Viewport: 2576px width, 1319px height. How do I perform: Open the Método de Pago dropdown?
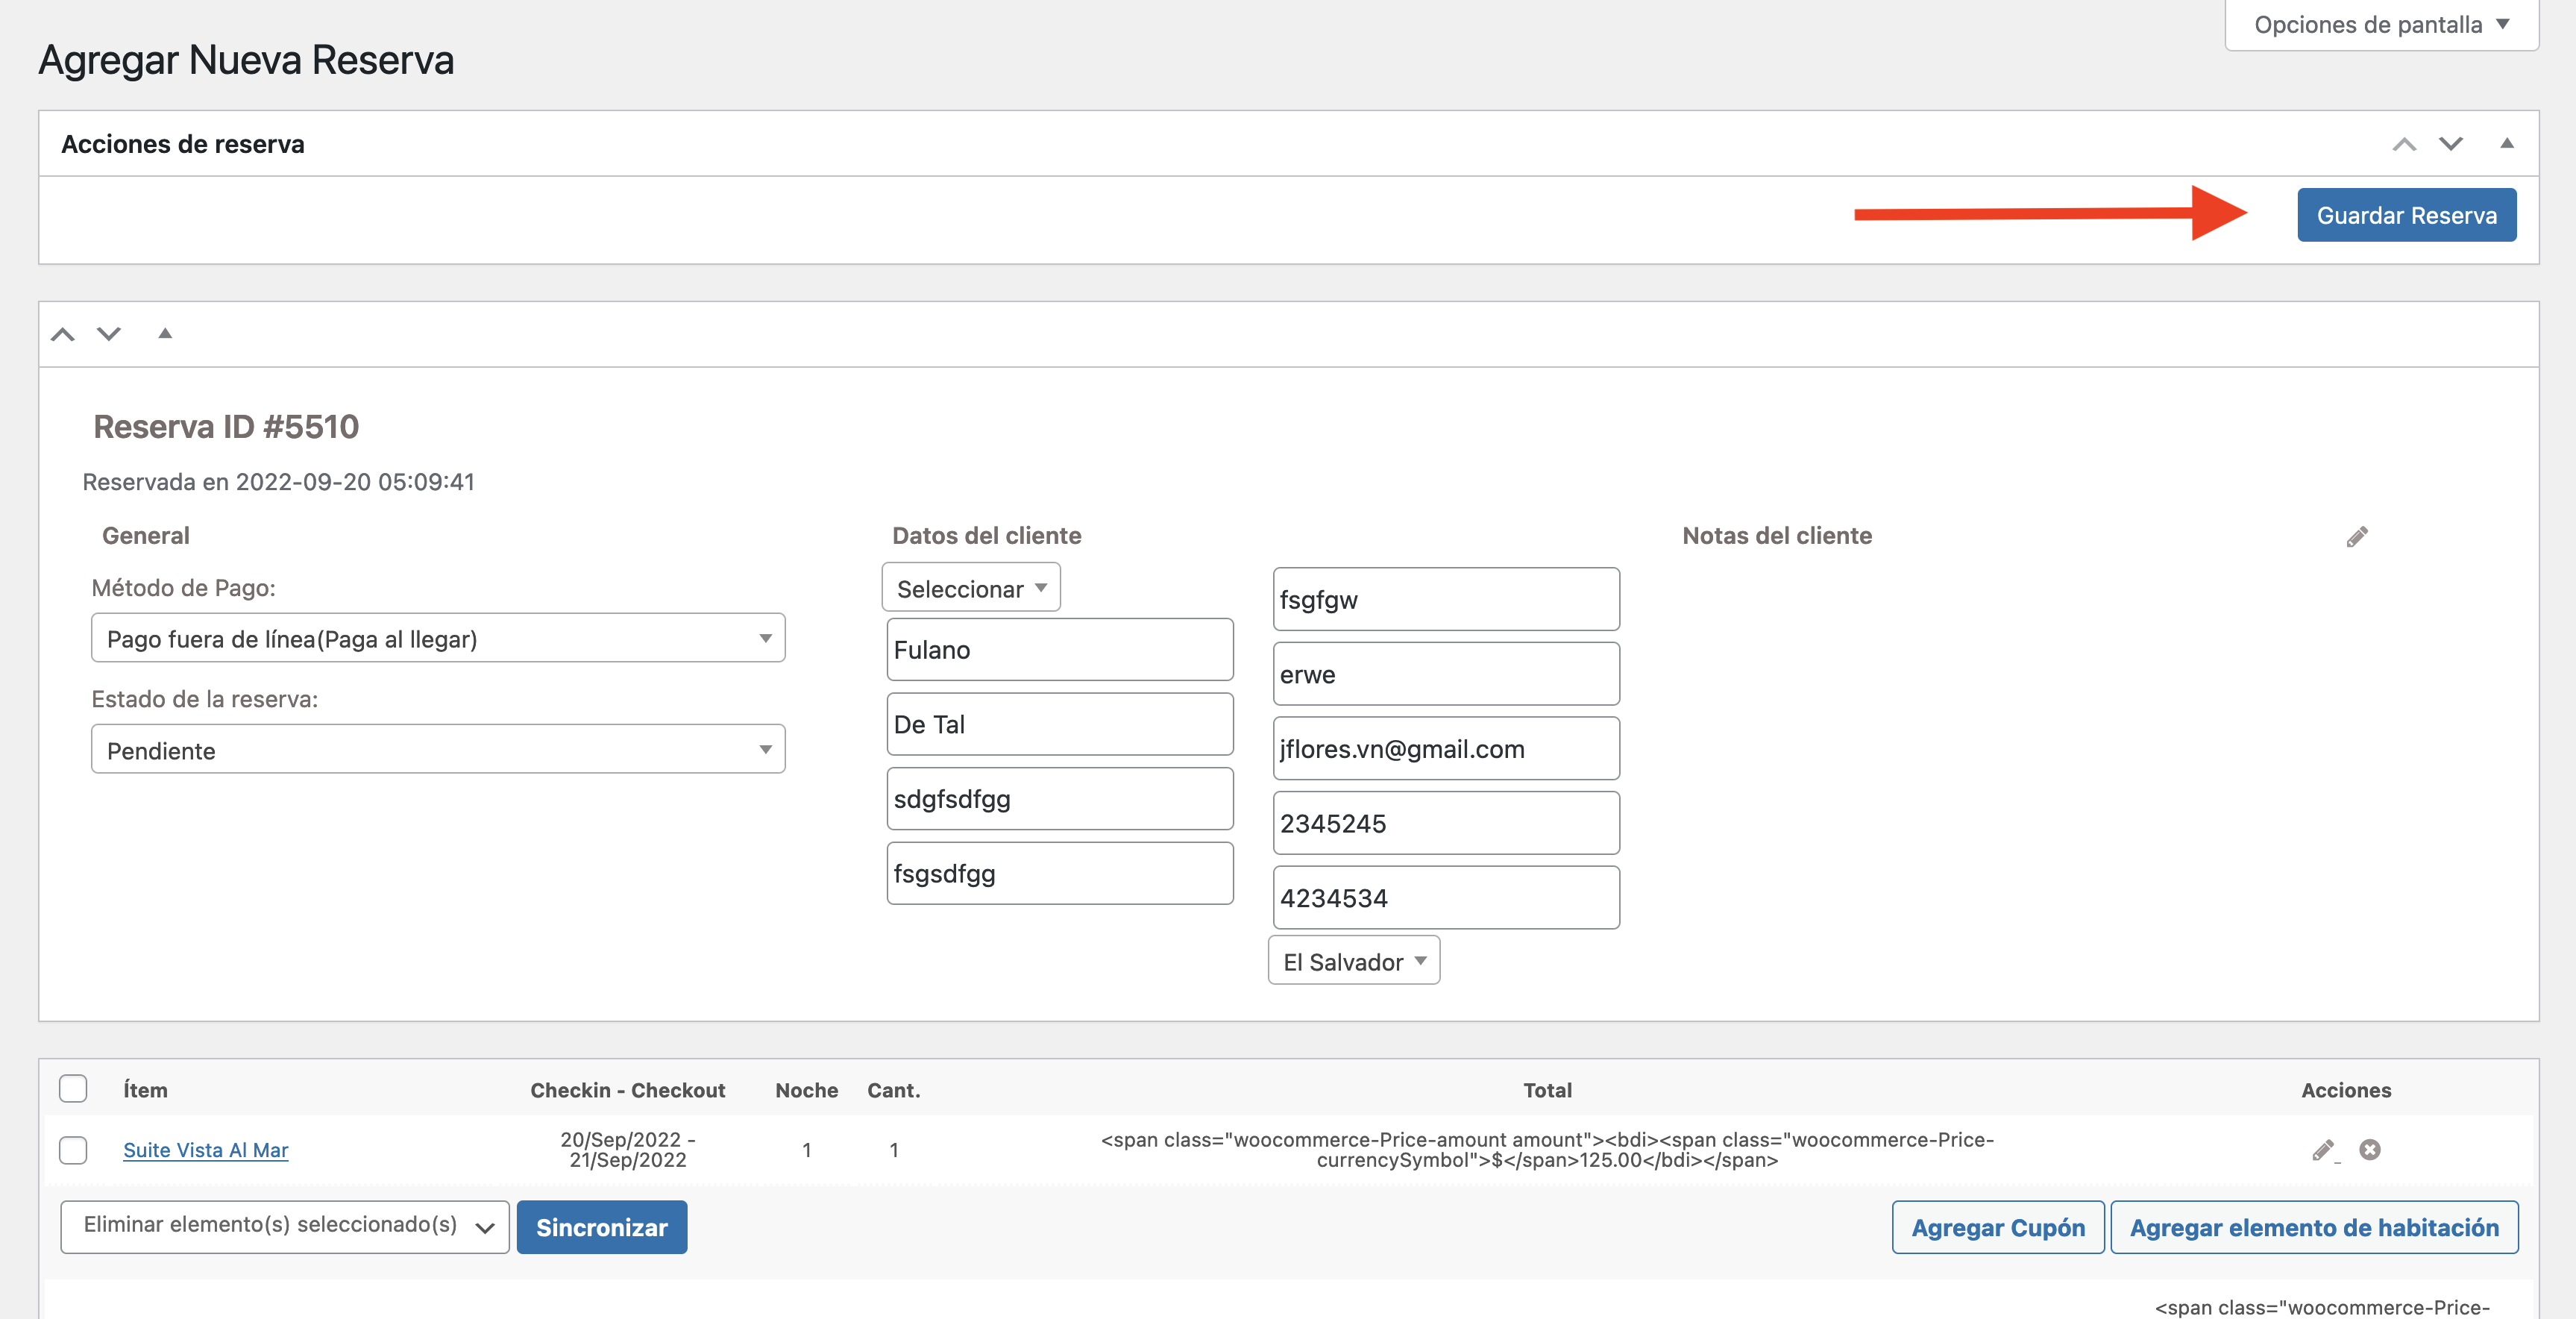coord(437,638)
